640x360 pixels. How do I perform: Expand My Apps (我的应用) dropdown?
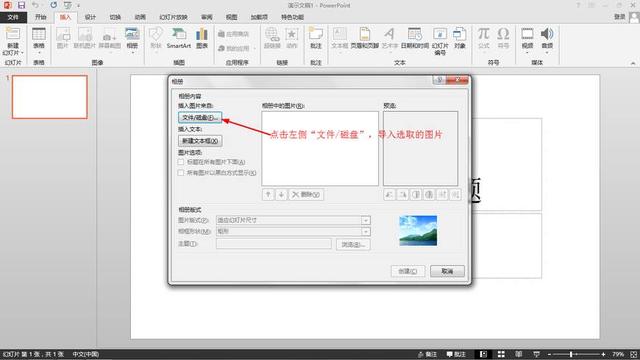pyautogui.click(x=237, y=48)
